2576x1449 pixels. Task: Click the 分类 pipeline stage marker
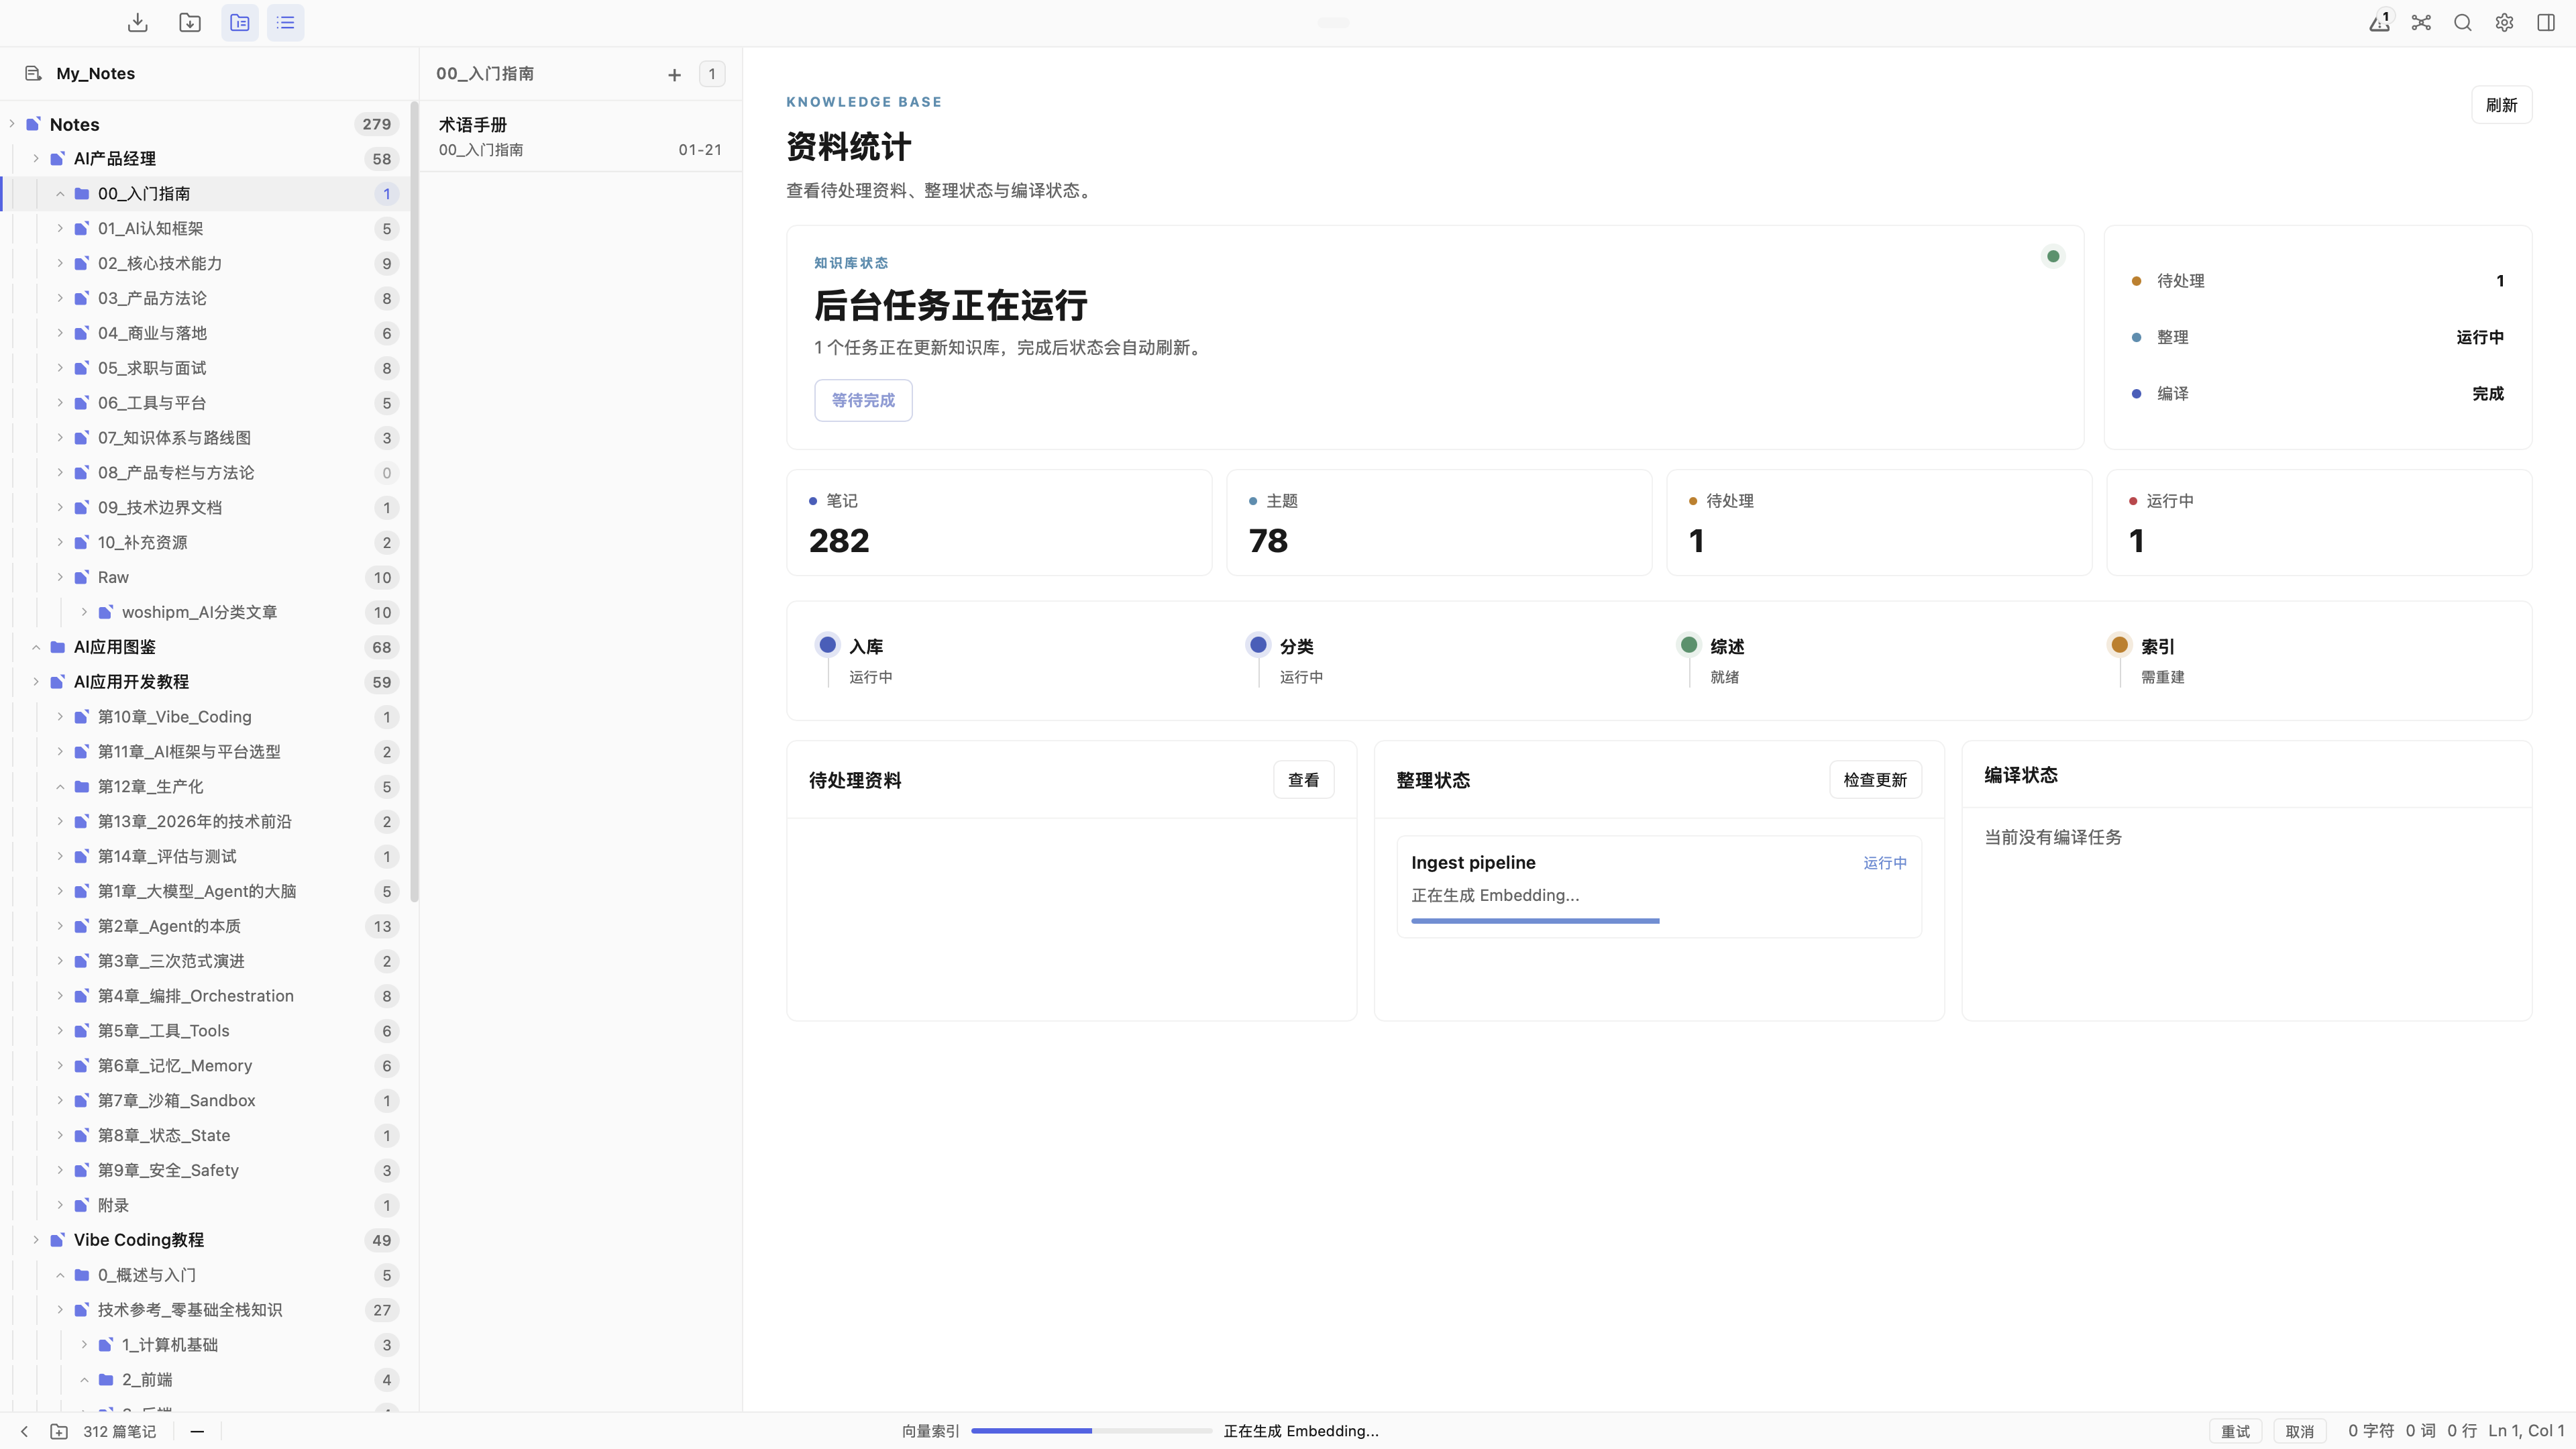coord(1258,645)
